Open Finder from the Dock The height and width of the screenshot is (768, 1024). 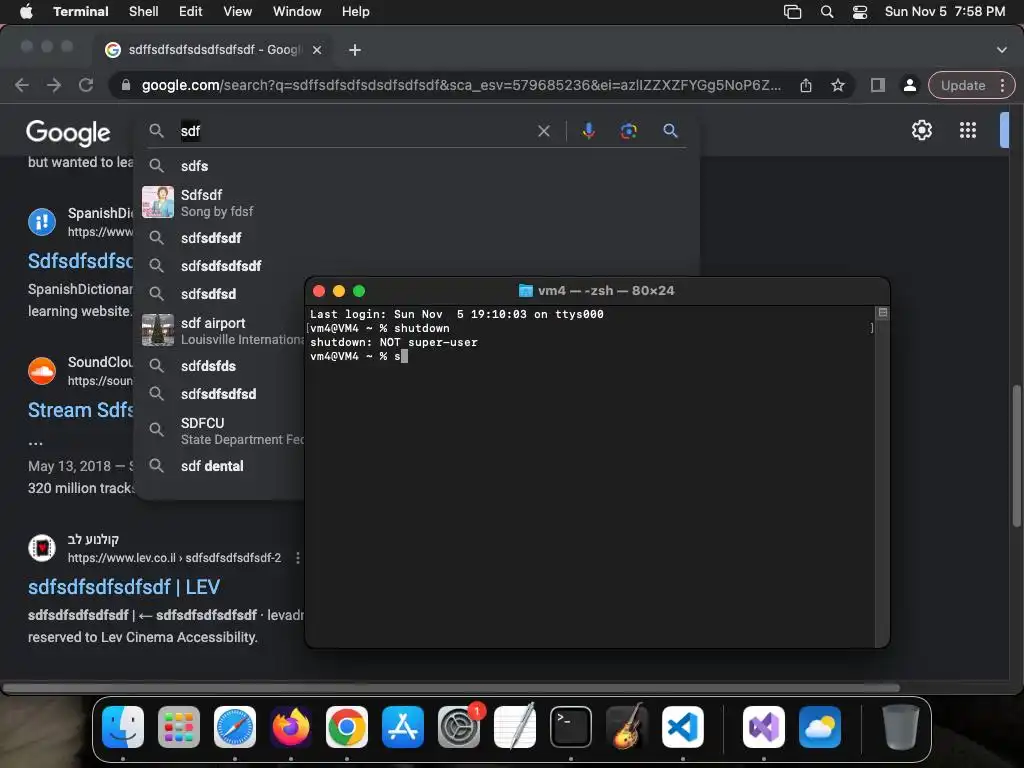coord(123,727)
